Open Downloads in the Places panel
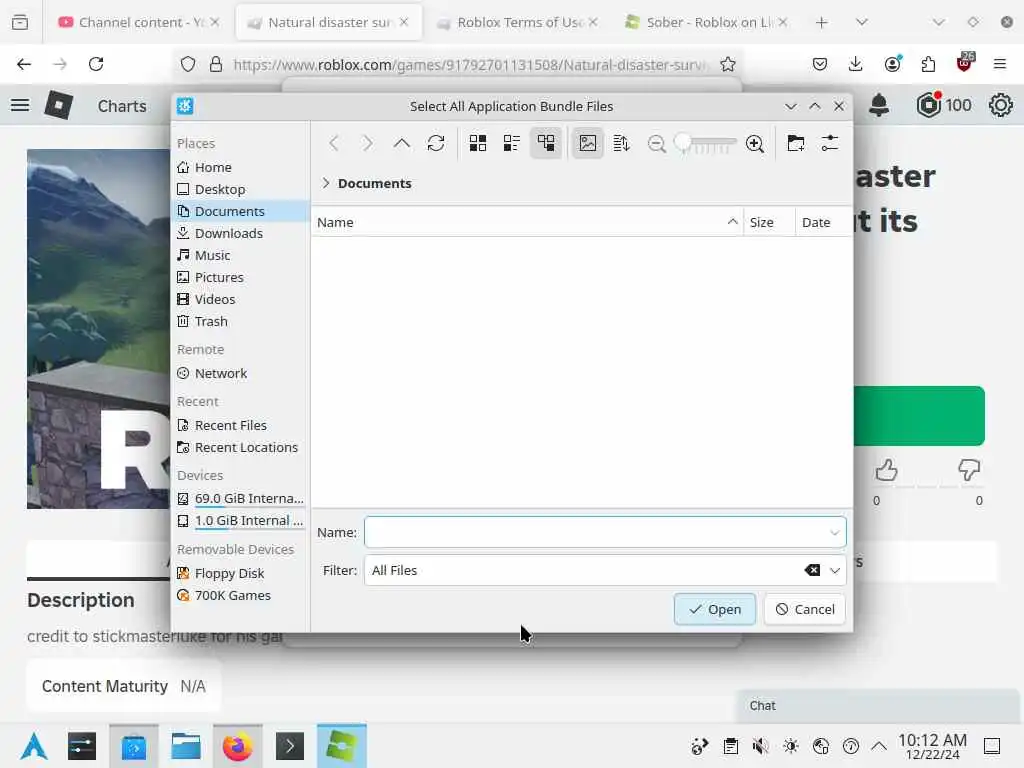This screenshot has height=768, width=1024. coord(240,233)
